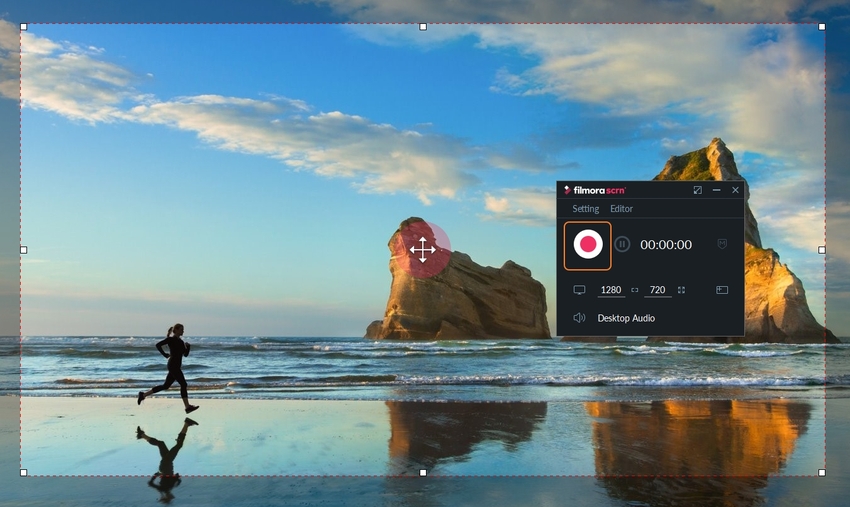Viewport: 850px width, 507px height.
Task: Click the pause recording button
Action: pyautogui.click(x=622, y=244)
